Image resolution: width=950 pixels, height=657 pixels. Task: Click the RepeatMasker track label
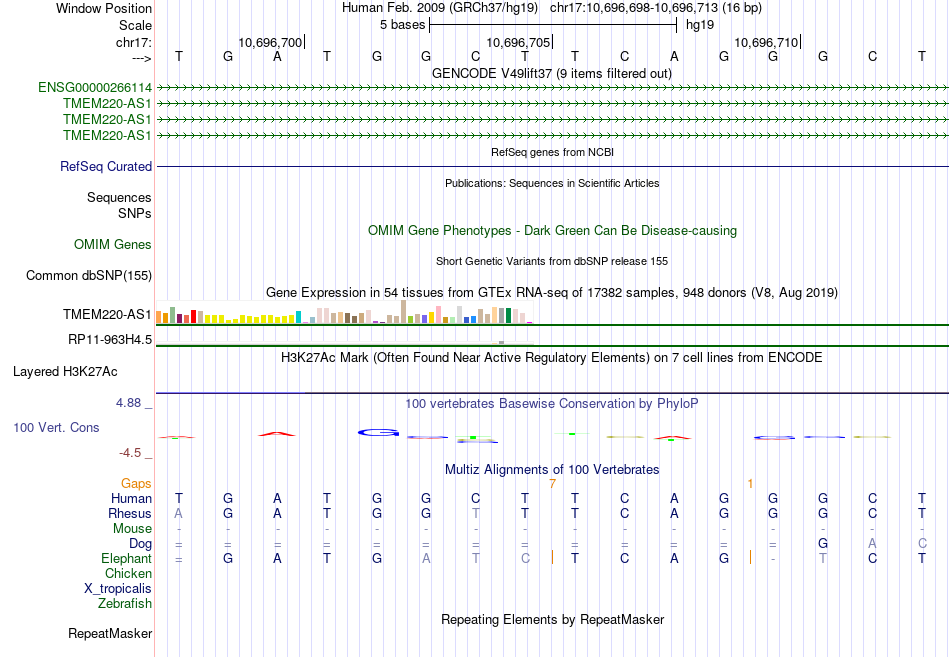[x=110, y=634]
